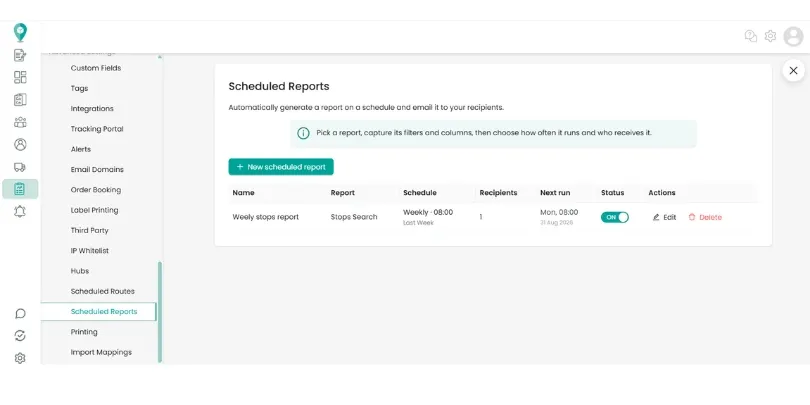This screenshot has height=405, width=810.
Task: Click the Stops Search report cell
Action: coord(354,217)
